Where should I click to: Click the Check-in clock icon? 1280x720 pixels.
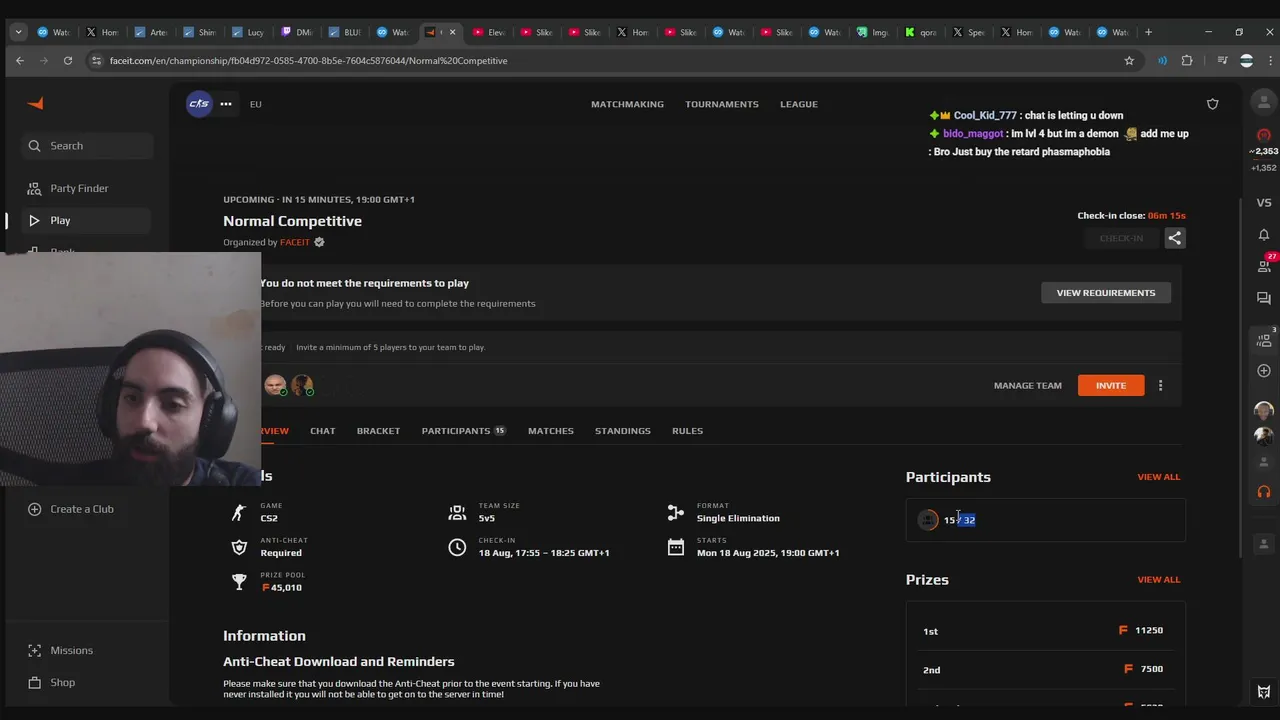[457, 547]
